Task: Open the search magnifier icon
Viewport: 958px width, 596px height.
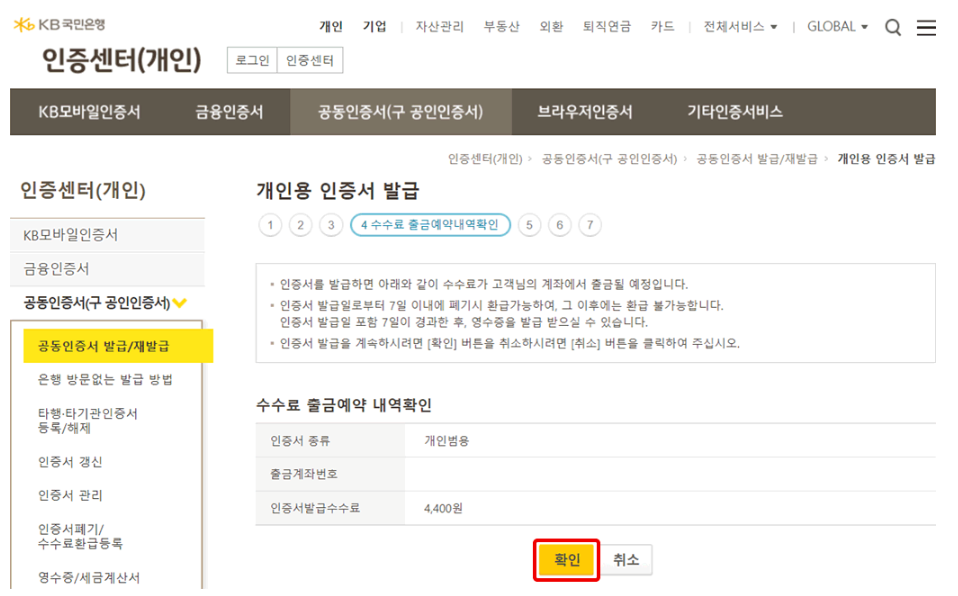Action: tap(893, 28)
